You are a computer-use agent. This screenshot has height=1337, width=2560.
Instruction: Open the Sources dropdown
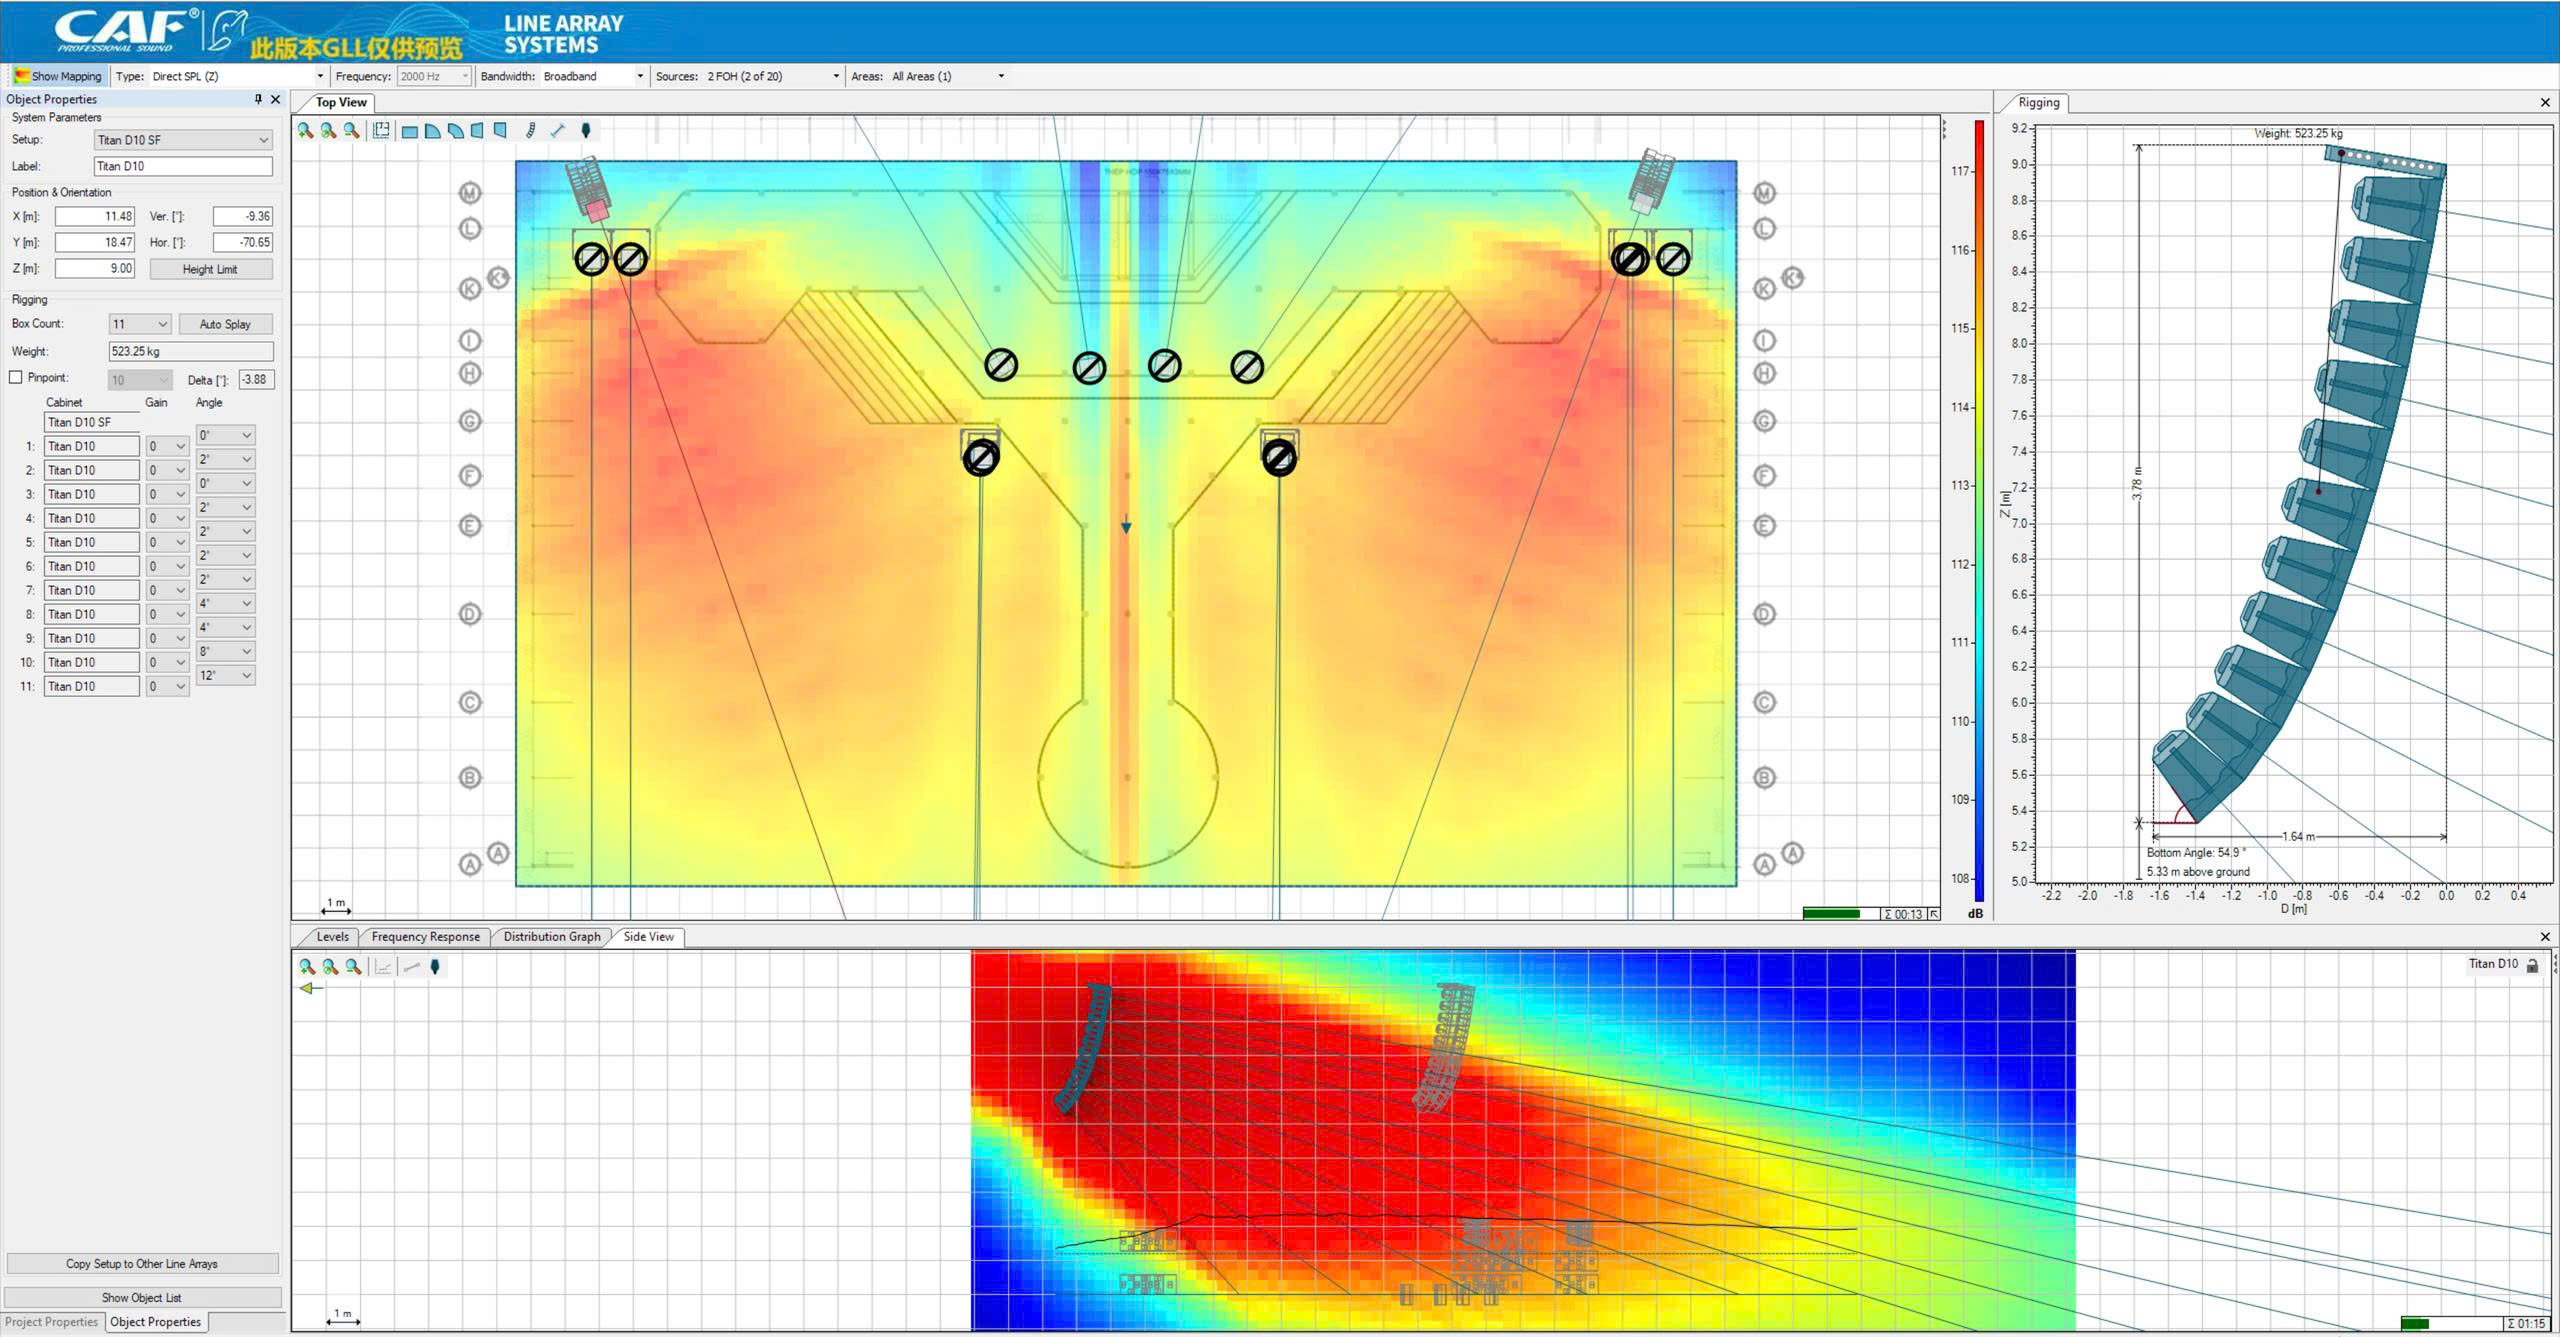tap(773, 76)
